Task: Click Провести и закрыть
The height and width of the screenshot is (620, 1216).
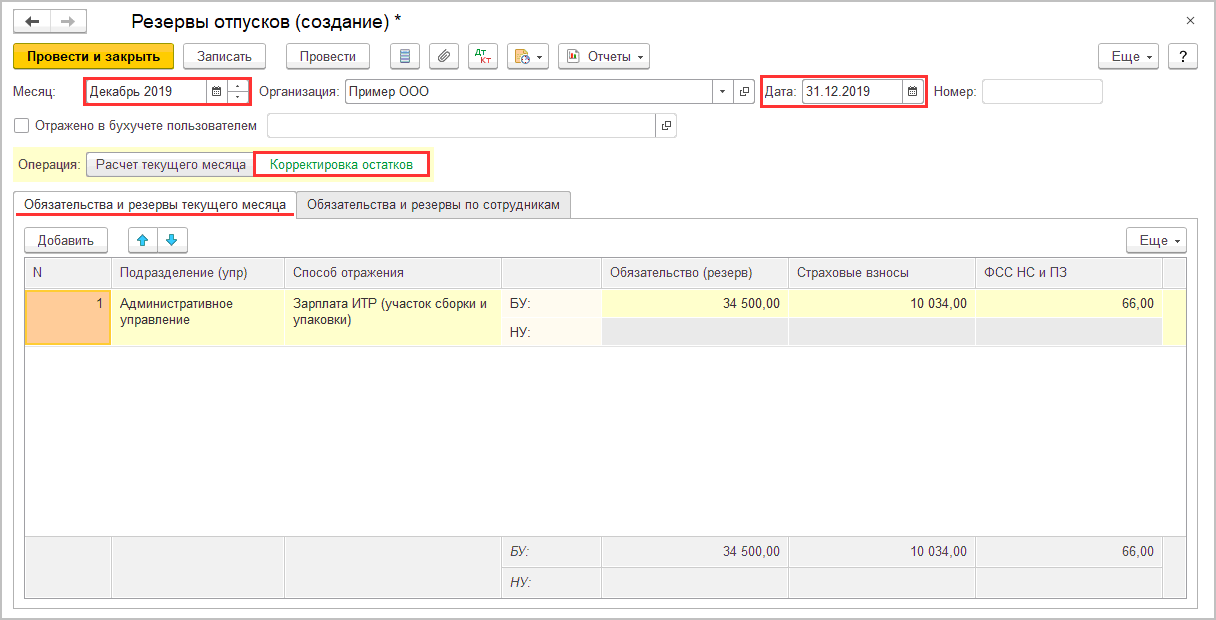Action: (94, 56)
